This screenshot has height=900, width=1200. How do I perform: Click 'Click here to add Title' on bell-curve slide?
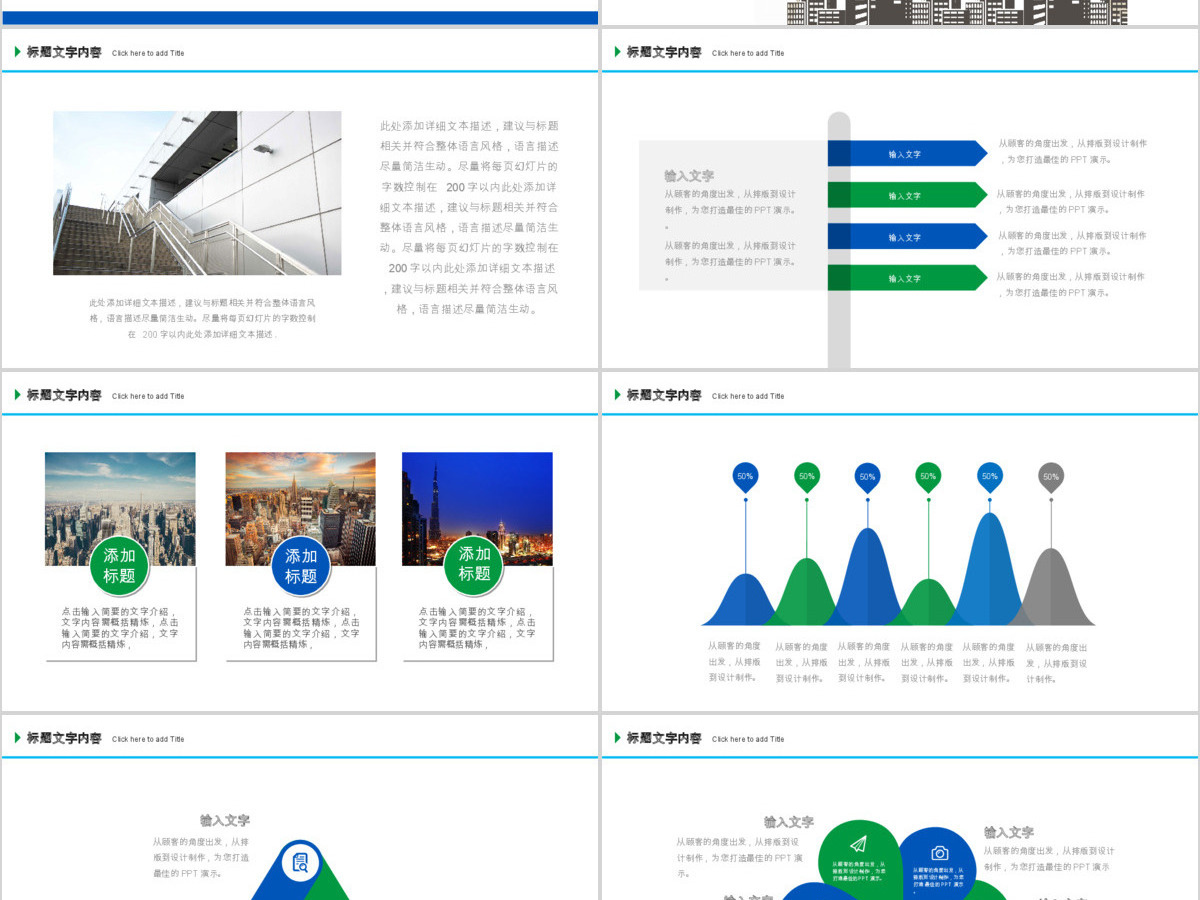tap(748, 396)
